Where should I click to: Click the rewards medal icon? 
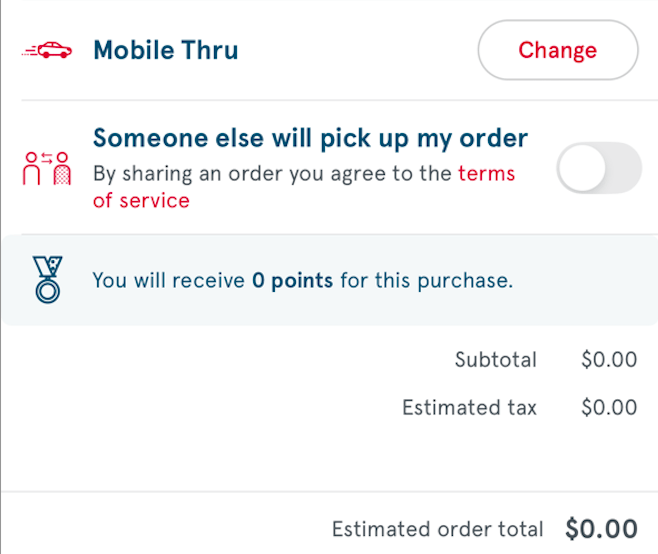pos(47,280)
